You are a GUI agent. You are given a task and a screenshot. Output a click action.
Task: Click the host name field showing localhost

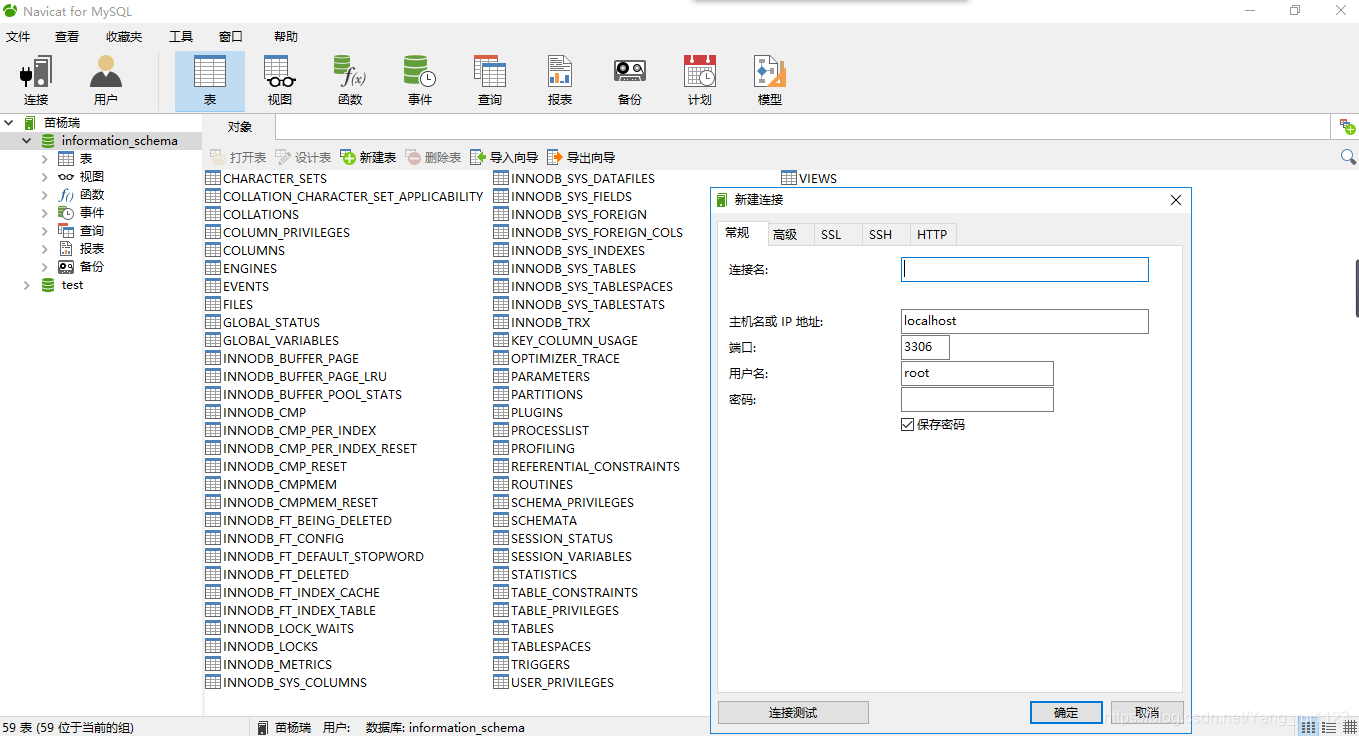1025,321
